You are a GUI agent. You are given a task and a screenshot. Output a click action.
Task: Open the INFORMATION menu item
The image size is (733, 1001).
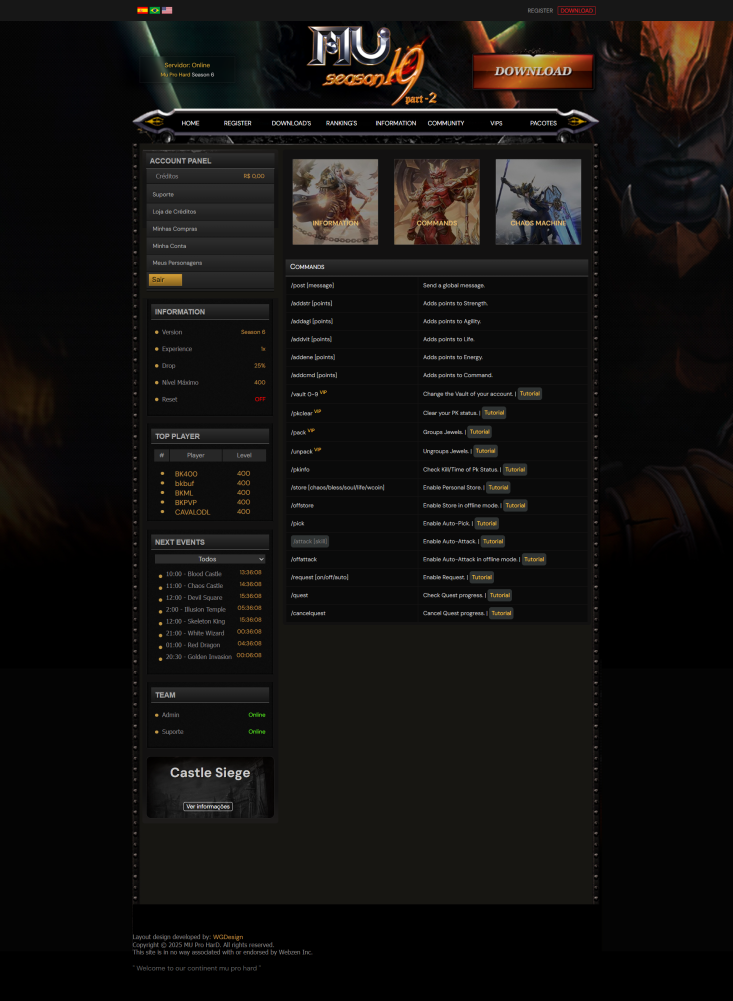click(396, 123)
